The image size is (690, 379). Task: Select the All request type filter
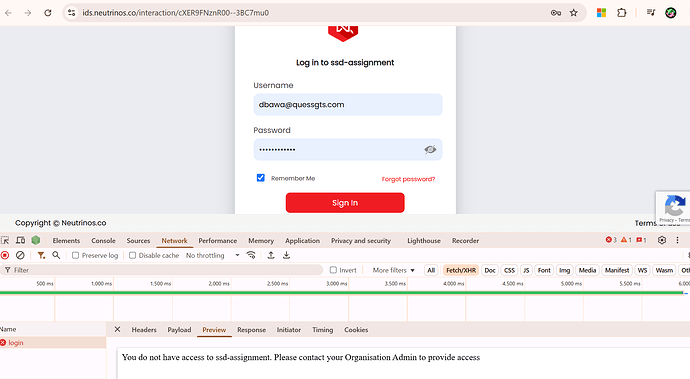point(431,270)
